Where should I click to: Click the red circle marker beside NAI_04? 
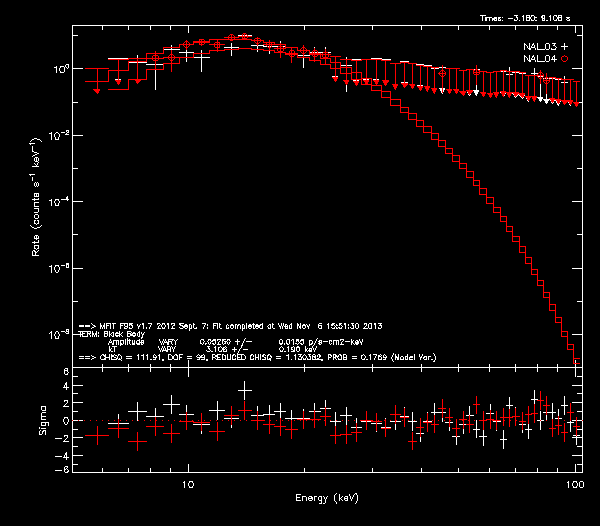(x=564, y=60)
